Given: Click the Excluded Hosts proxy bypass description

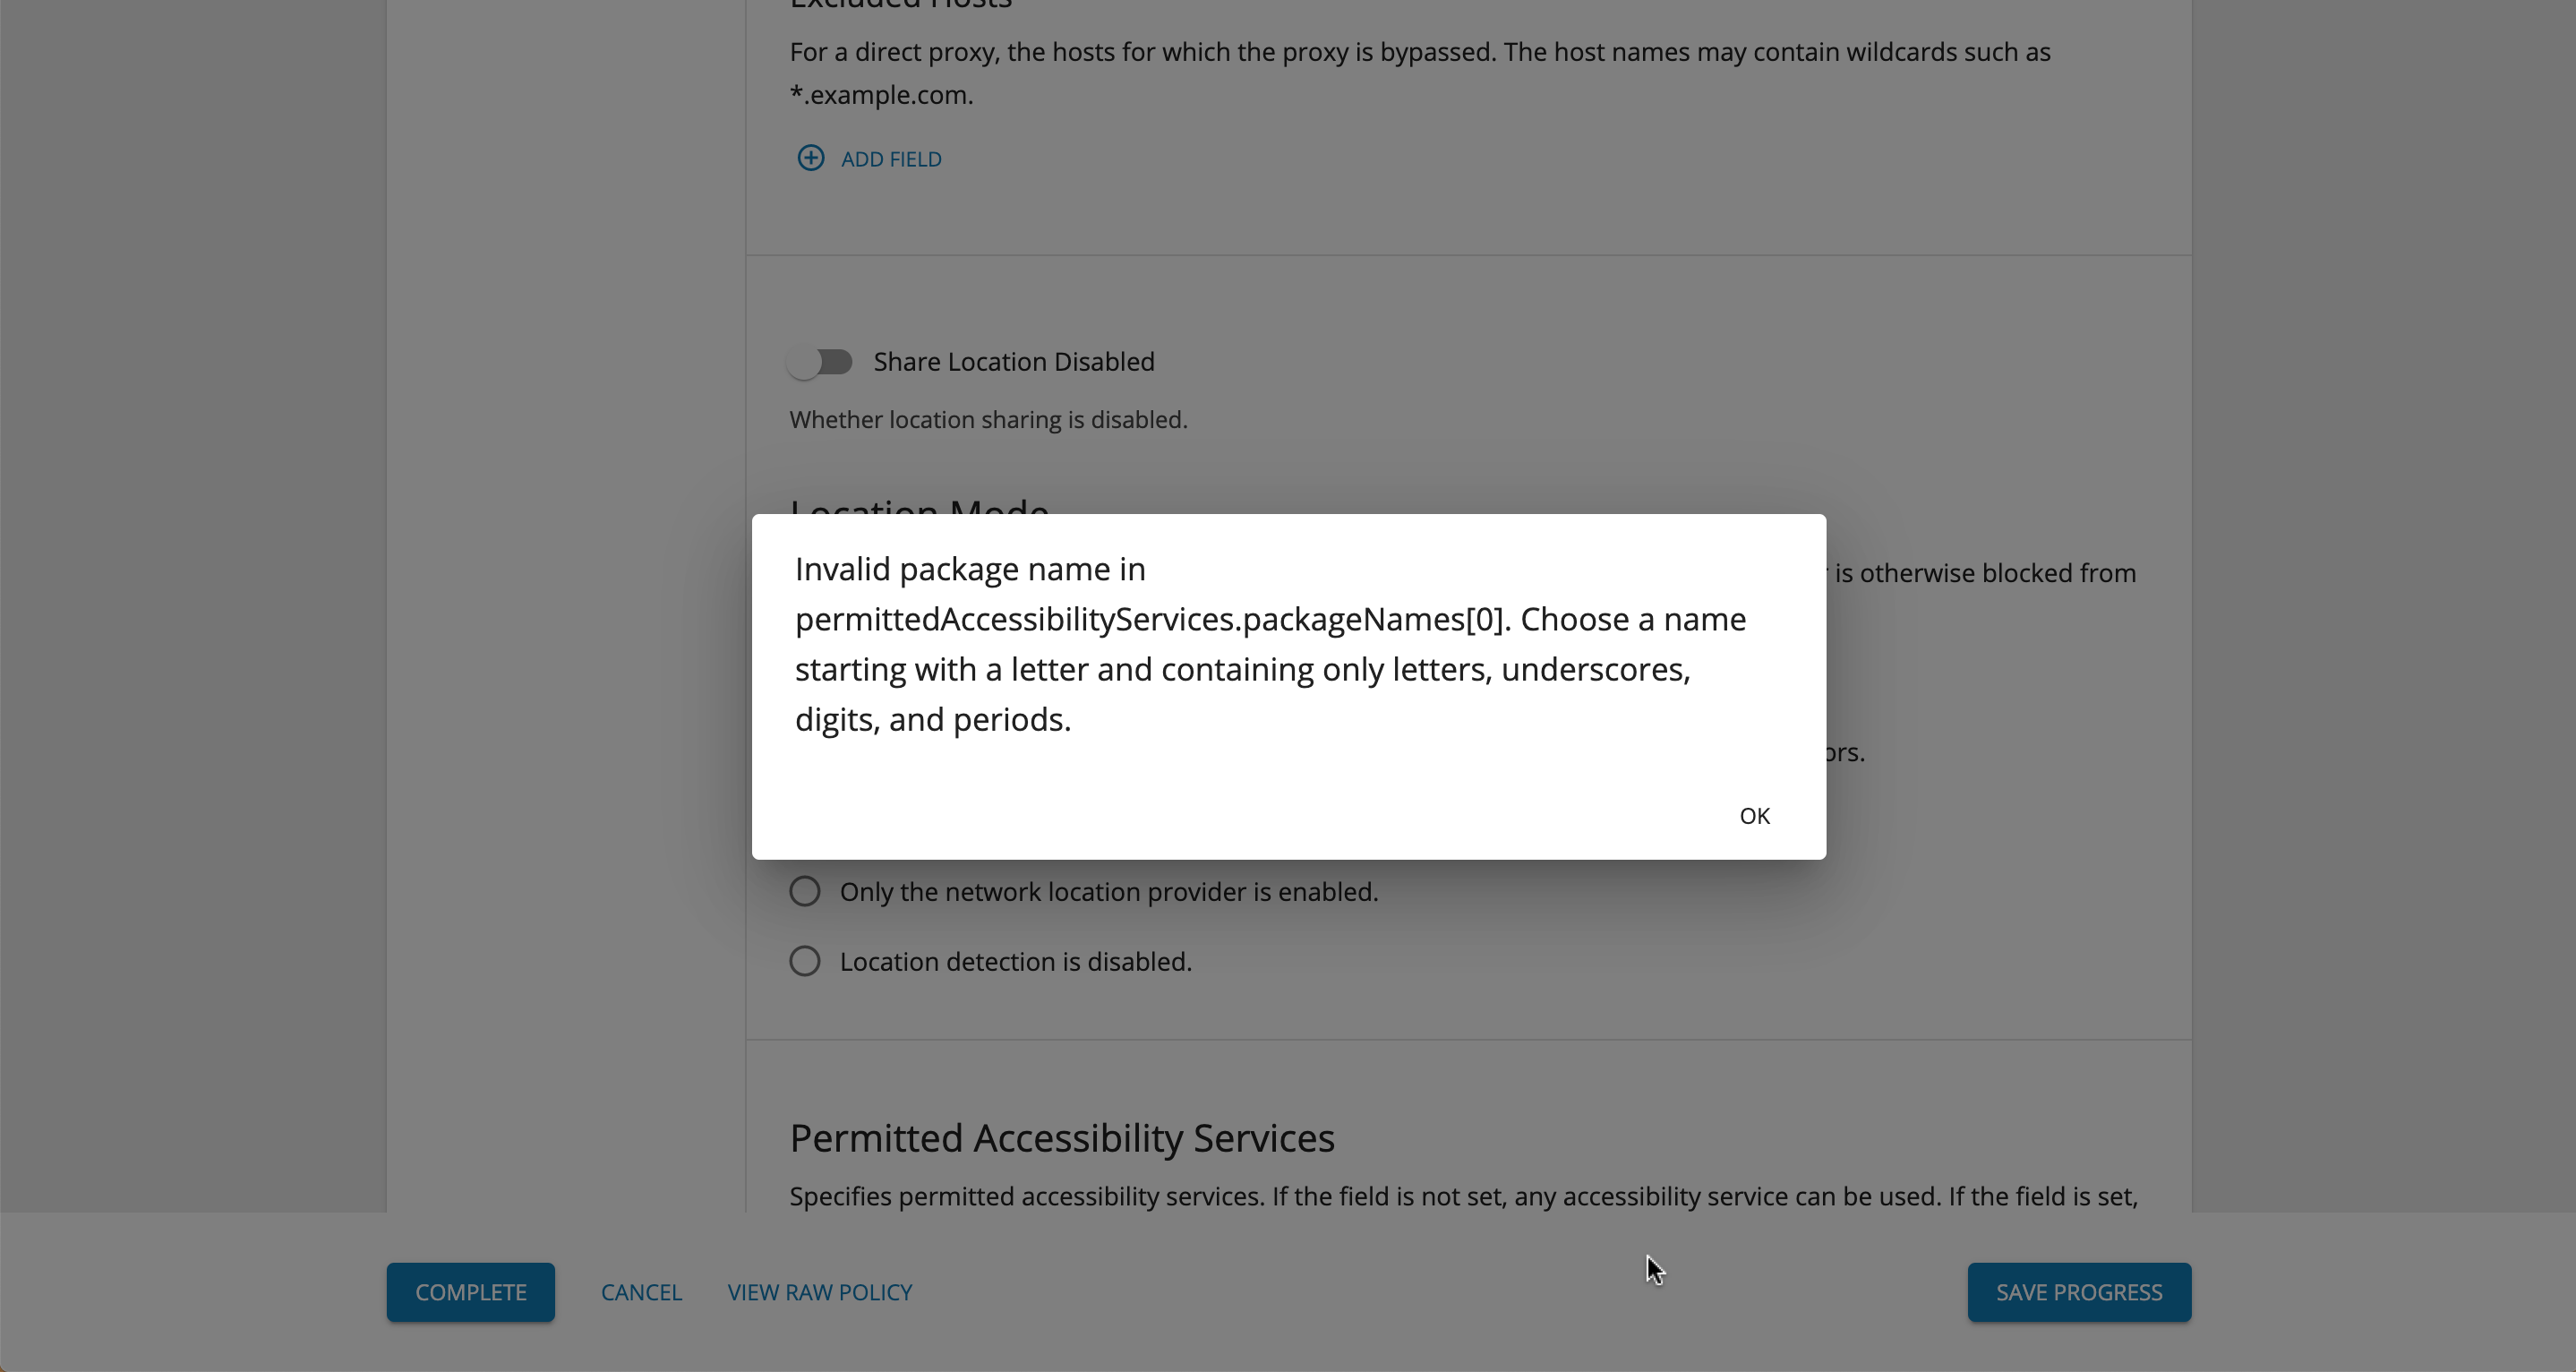Looking at the screenshot, I should coord(1420,73).
